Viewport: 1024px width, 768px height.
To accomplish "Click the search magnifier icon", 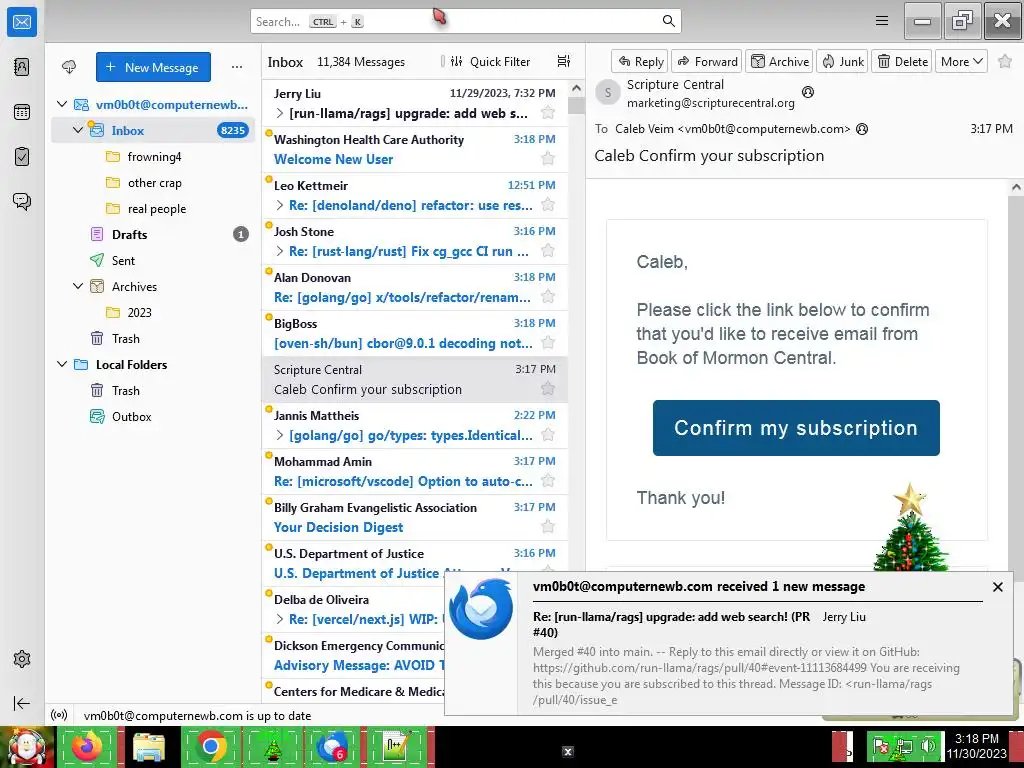I will point(668,21).
